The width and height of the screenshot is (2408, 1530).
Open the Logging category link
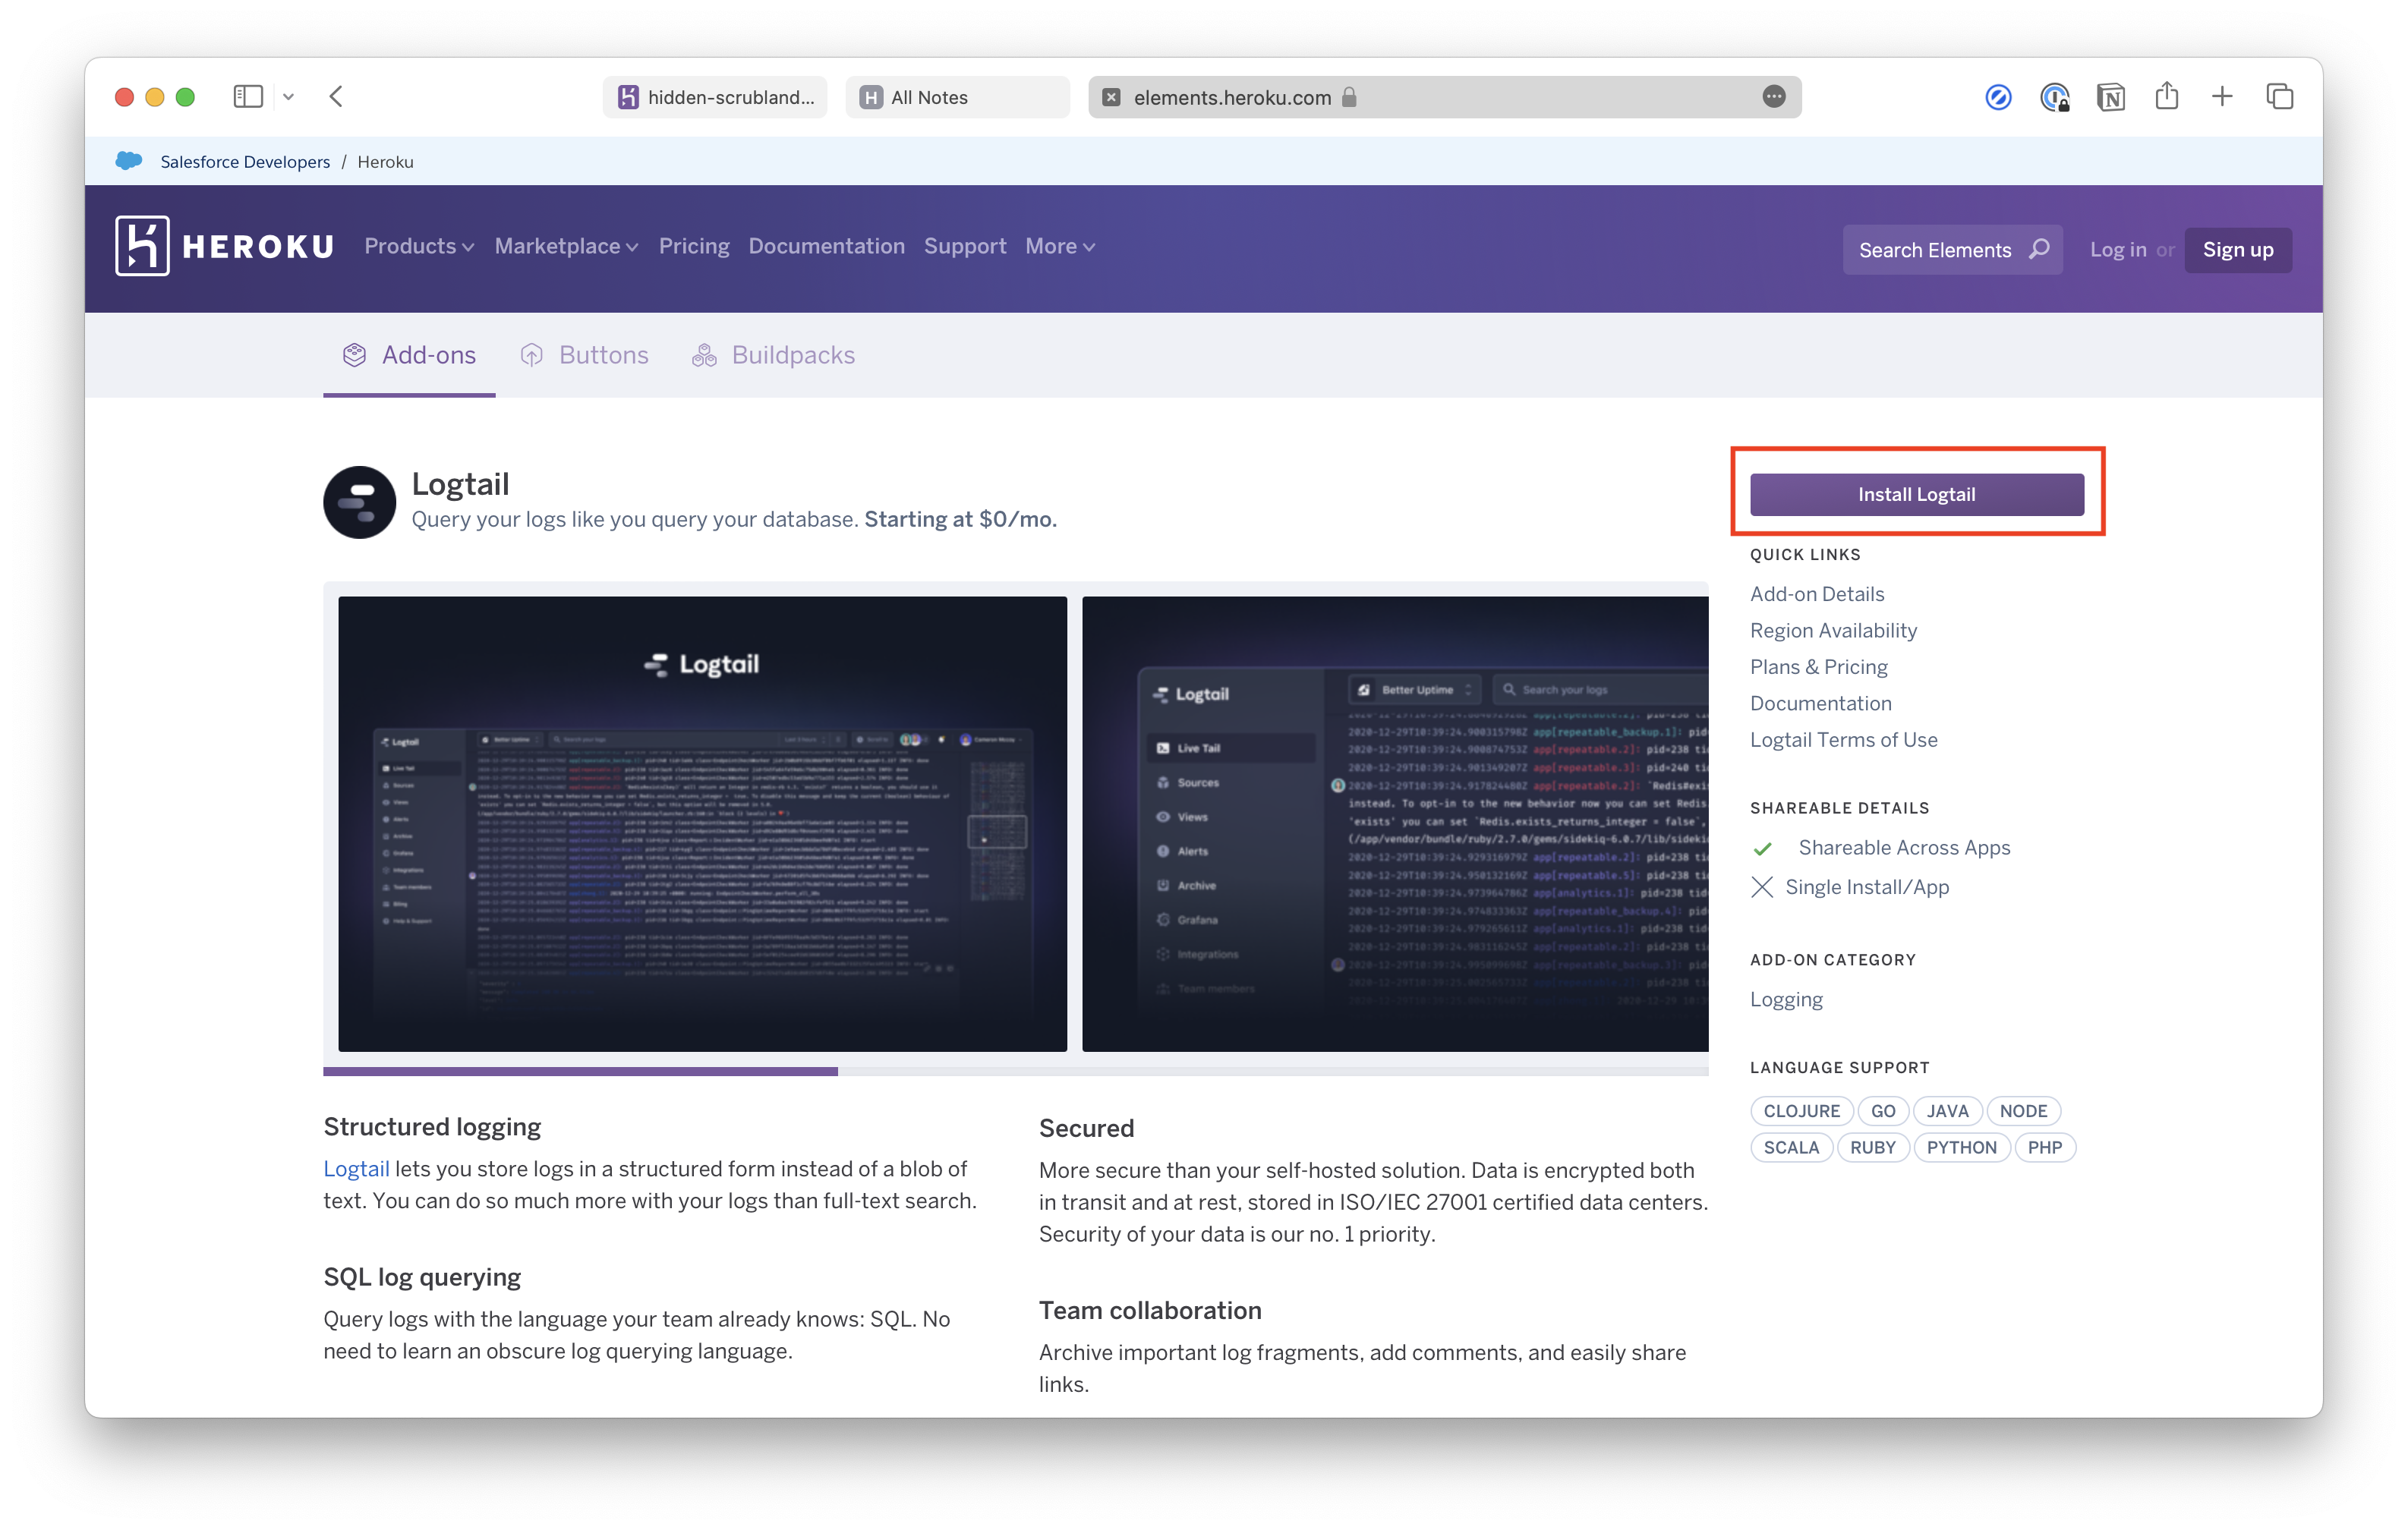coord(1786,999)
